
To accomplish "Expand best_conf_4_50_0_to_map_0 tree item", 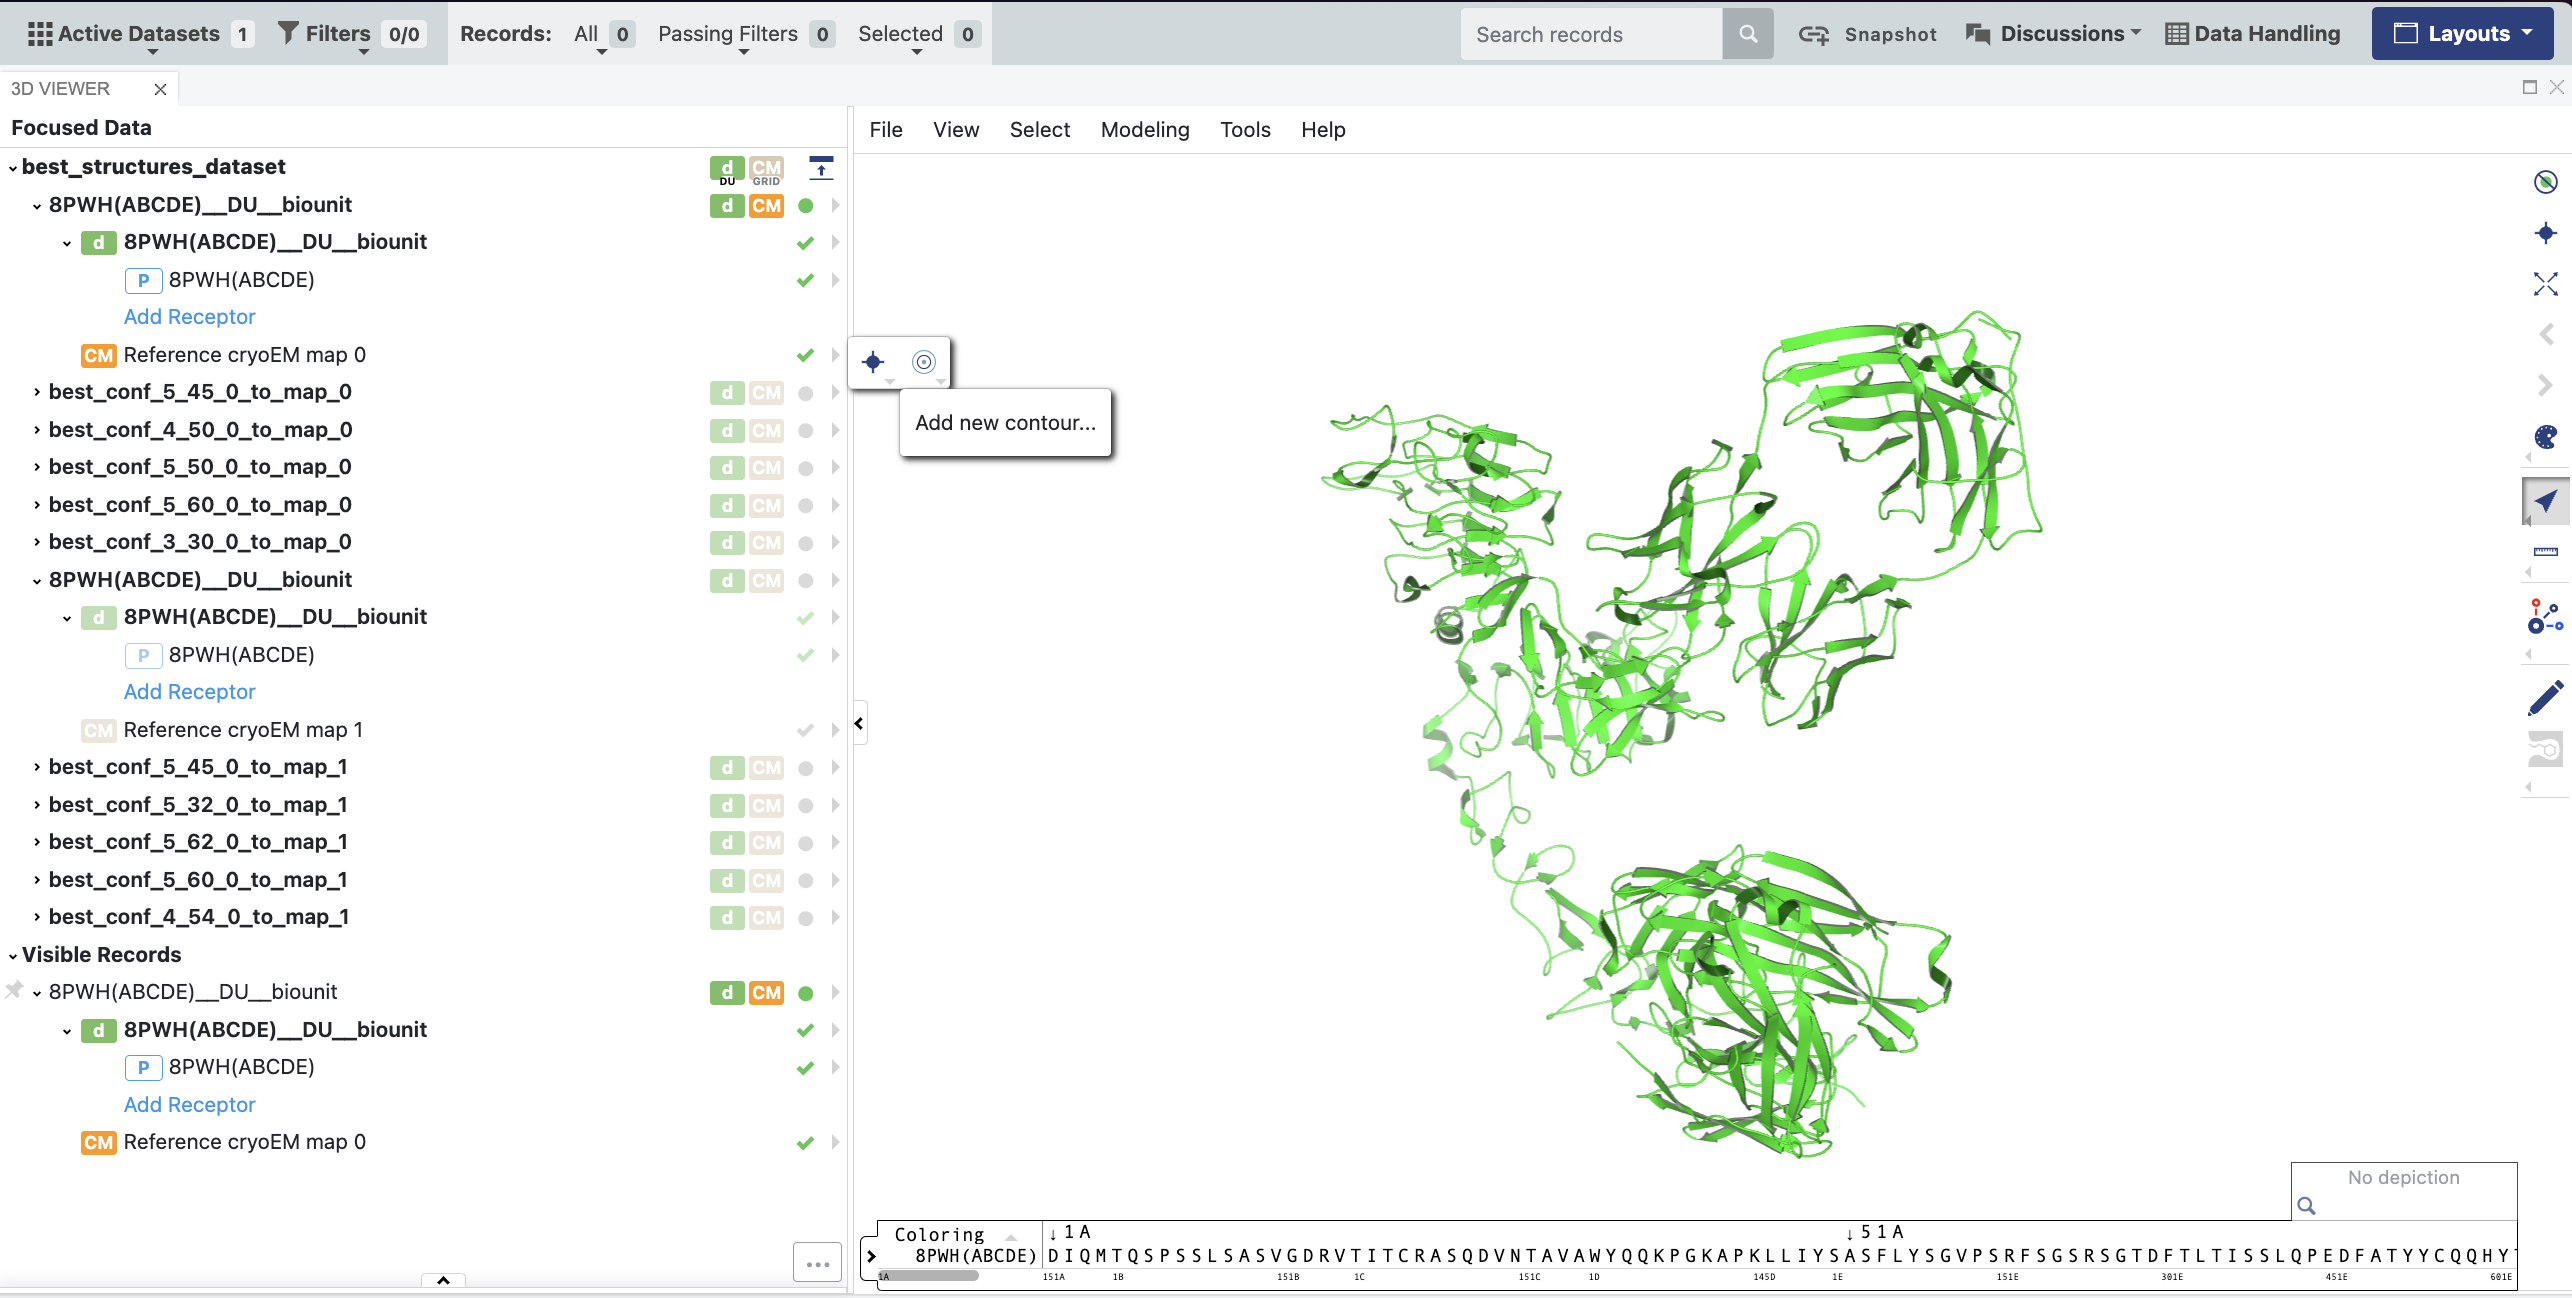I will pyautogui.click(x=37, y=431).
